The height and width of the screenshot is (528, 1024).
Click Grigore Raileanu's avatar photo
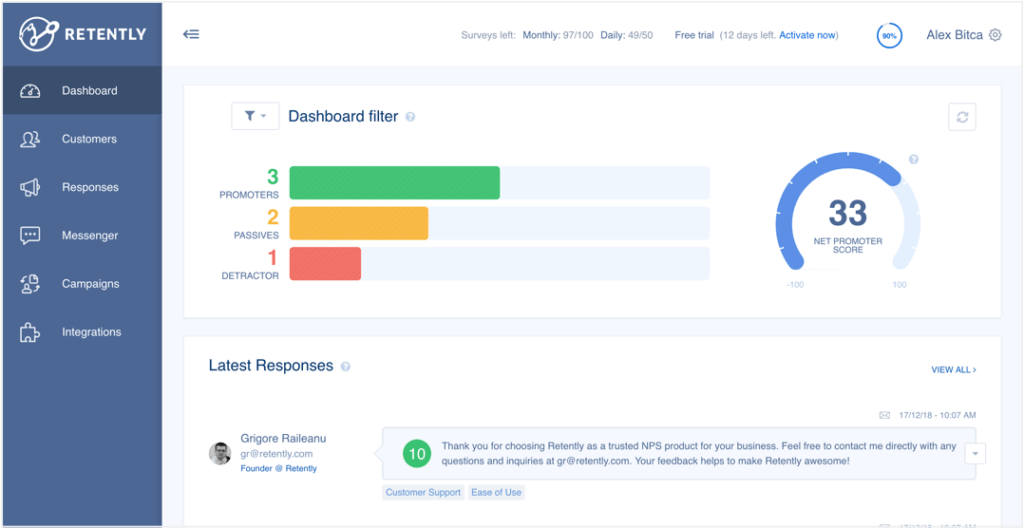tap(219, 453)
